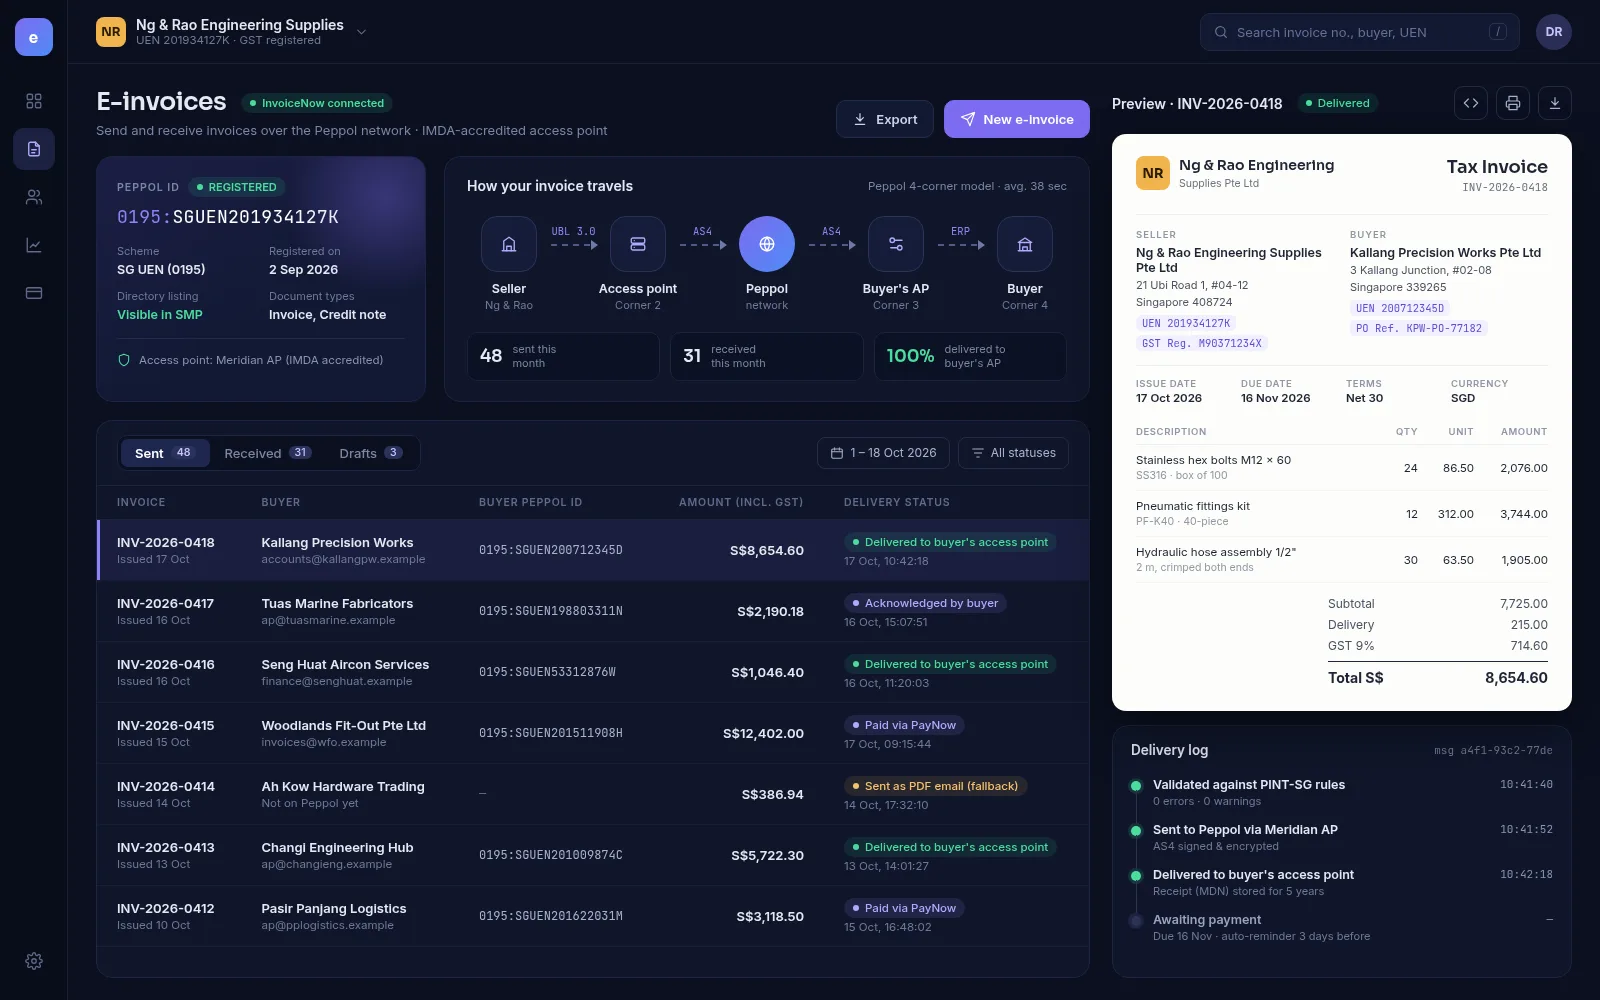Download the previewed invoice
This screenshot has height=1000, width=1600.
(1555, 103)
